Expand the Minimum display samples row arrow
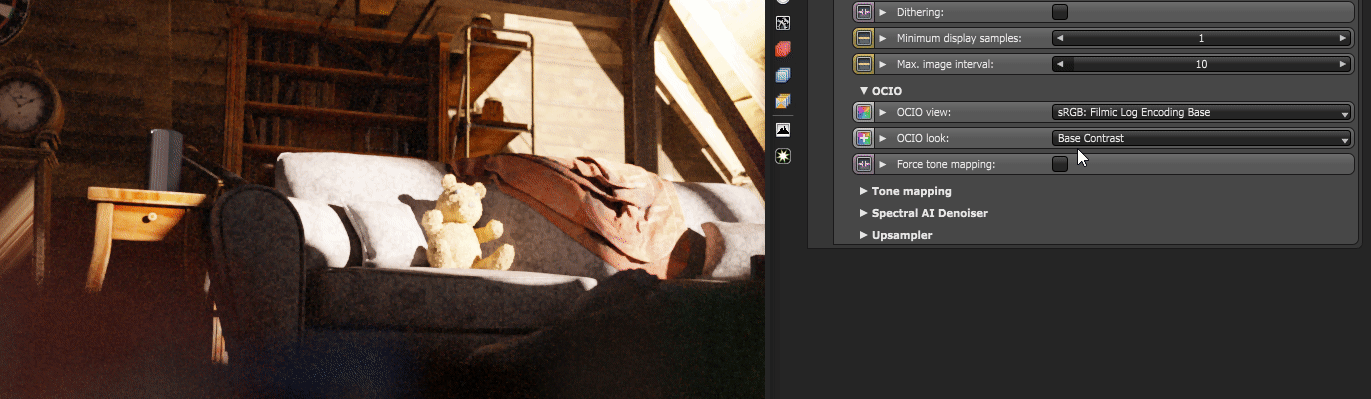Image resolution: width=1371 pixels, height=399 pixels. pos(883,38)
